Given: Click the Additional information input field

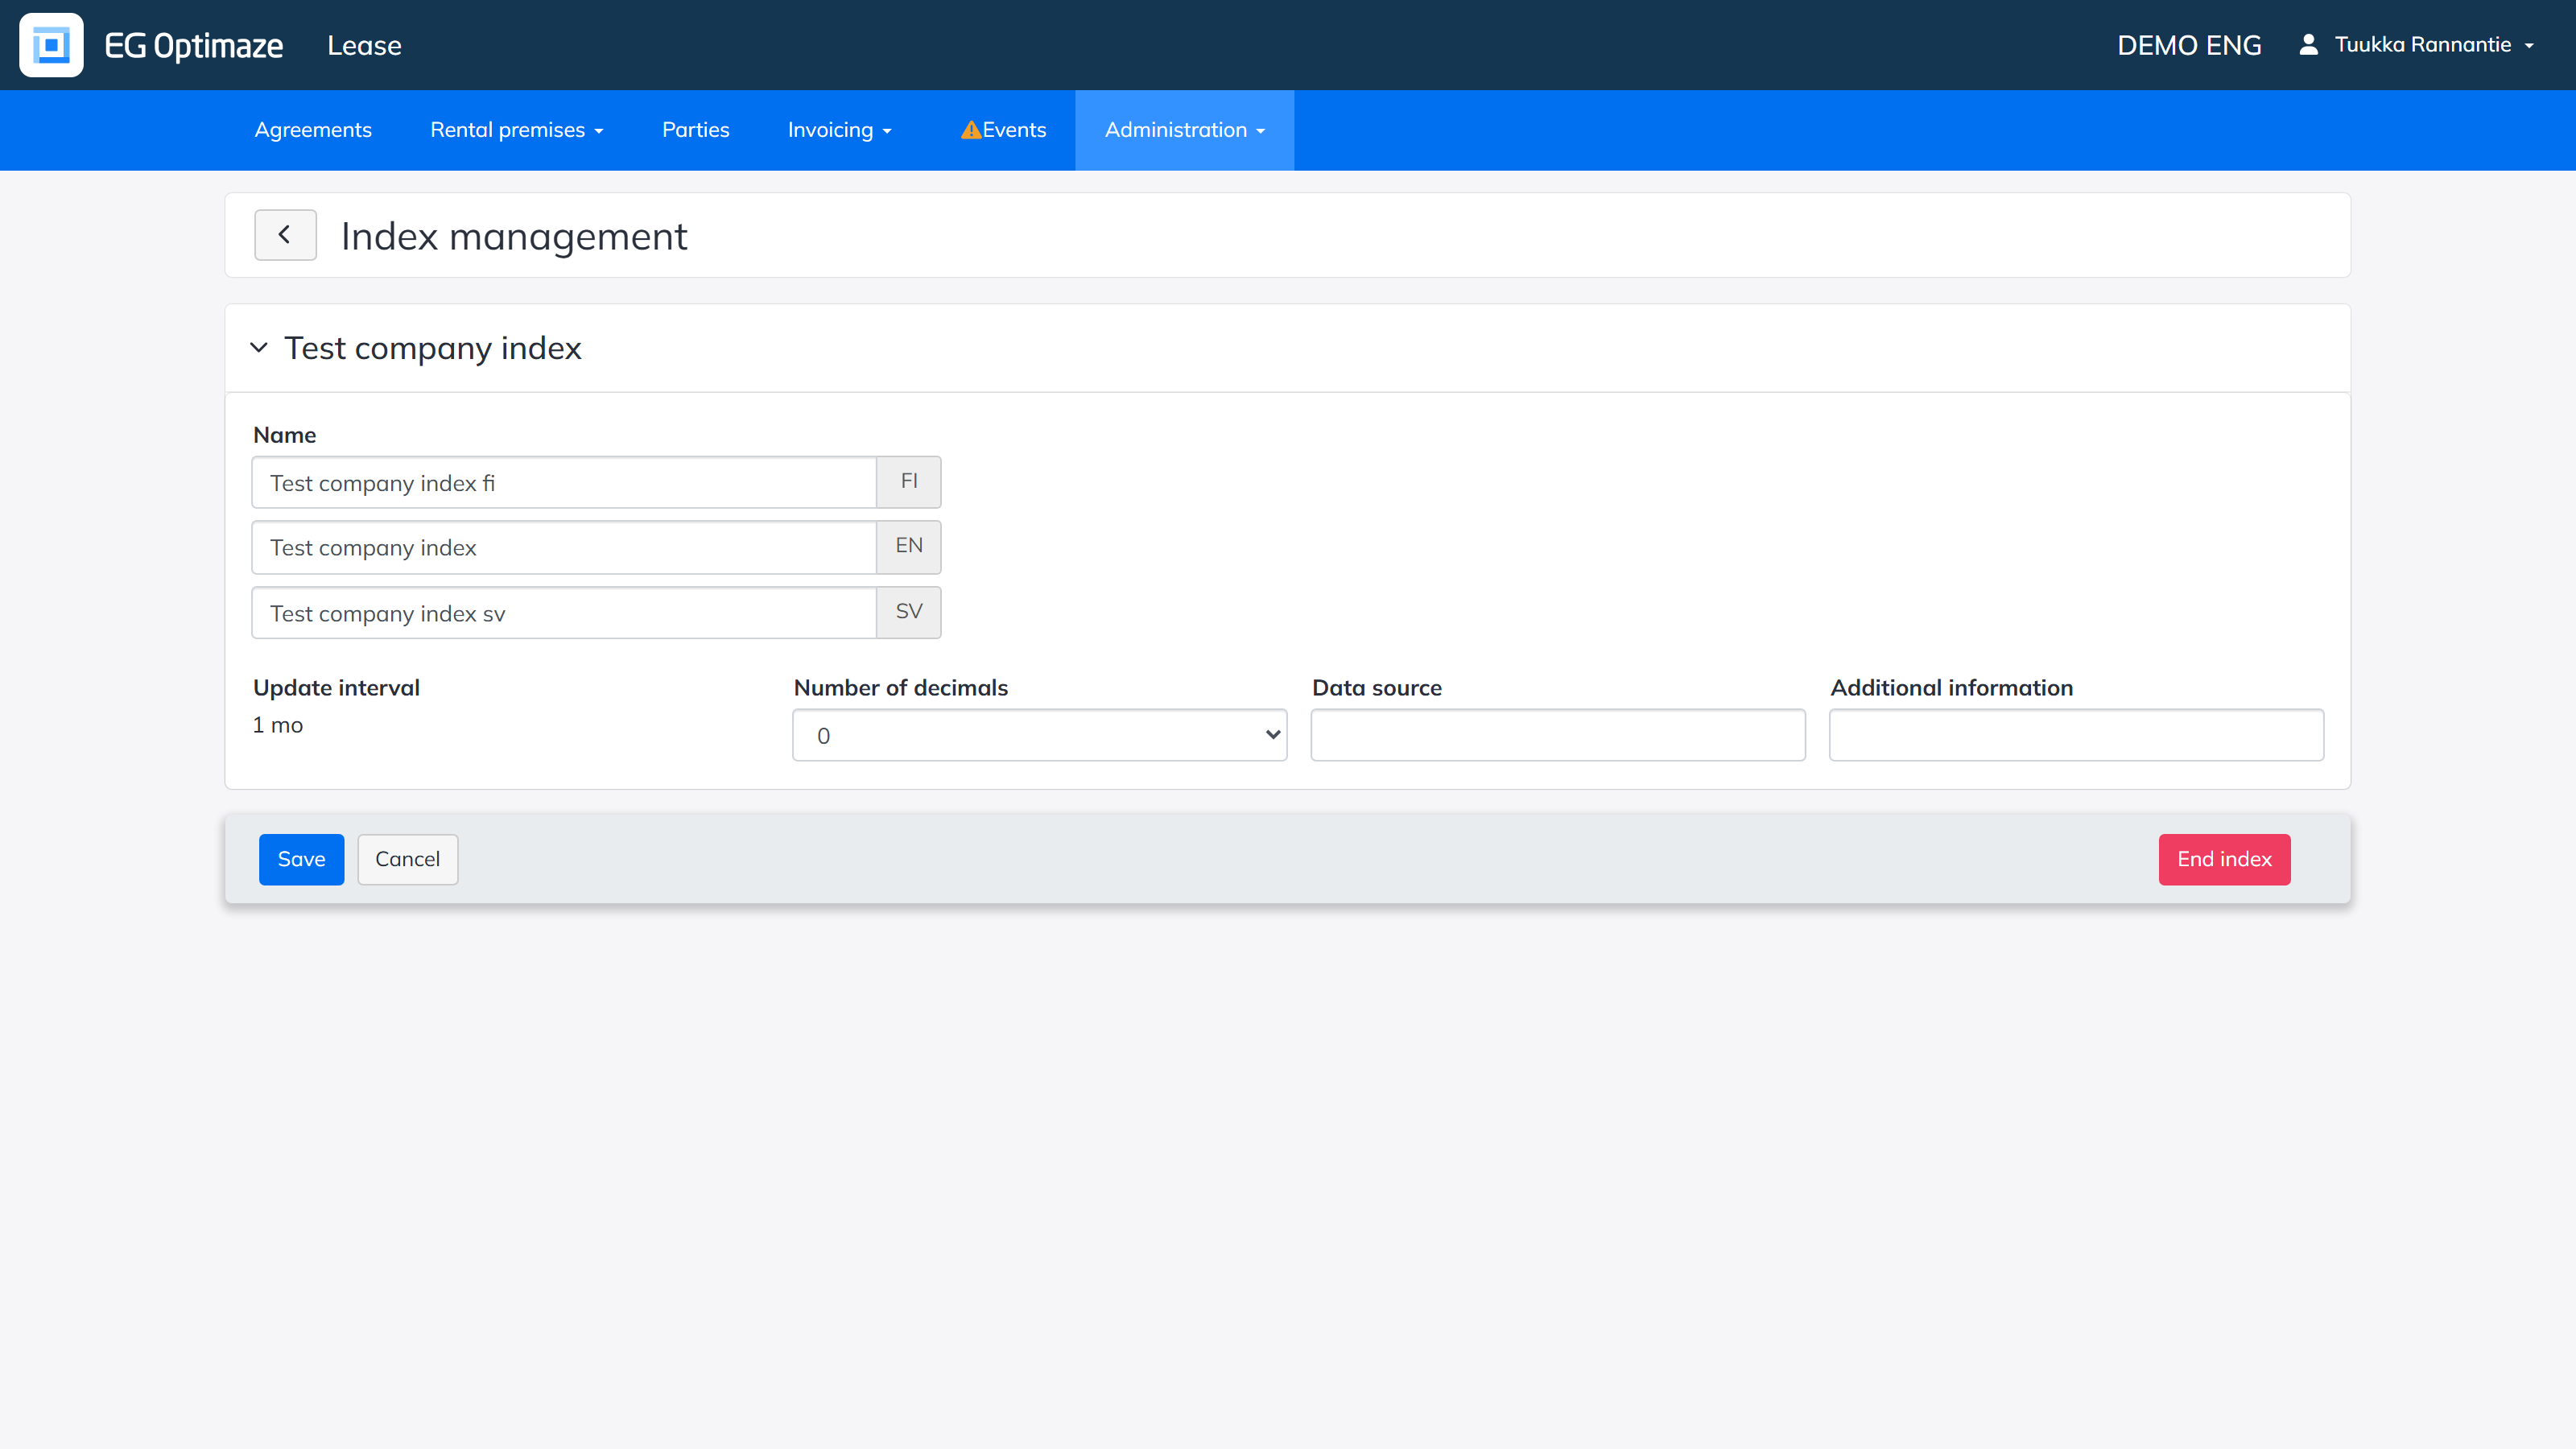Looking at the screenshot, I should tap(2076, 735).
